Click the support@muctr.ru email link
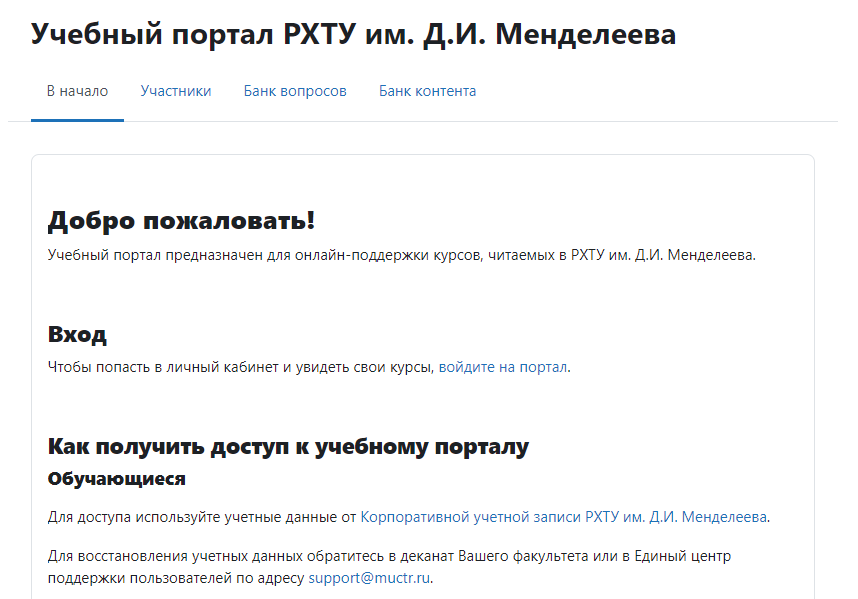The height and width of the screenshot is (599, 858). (x=370, y=578)
